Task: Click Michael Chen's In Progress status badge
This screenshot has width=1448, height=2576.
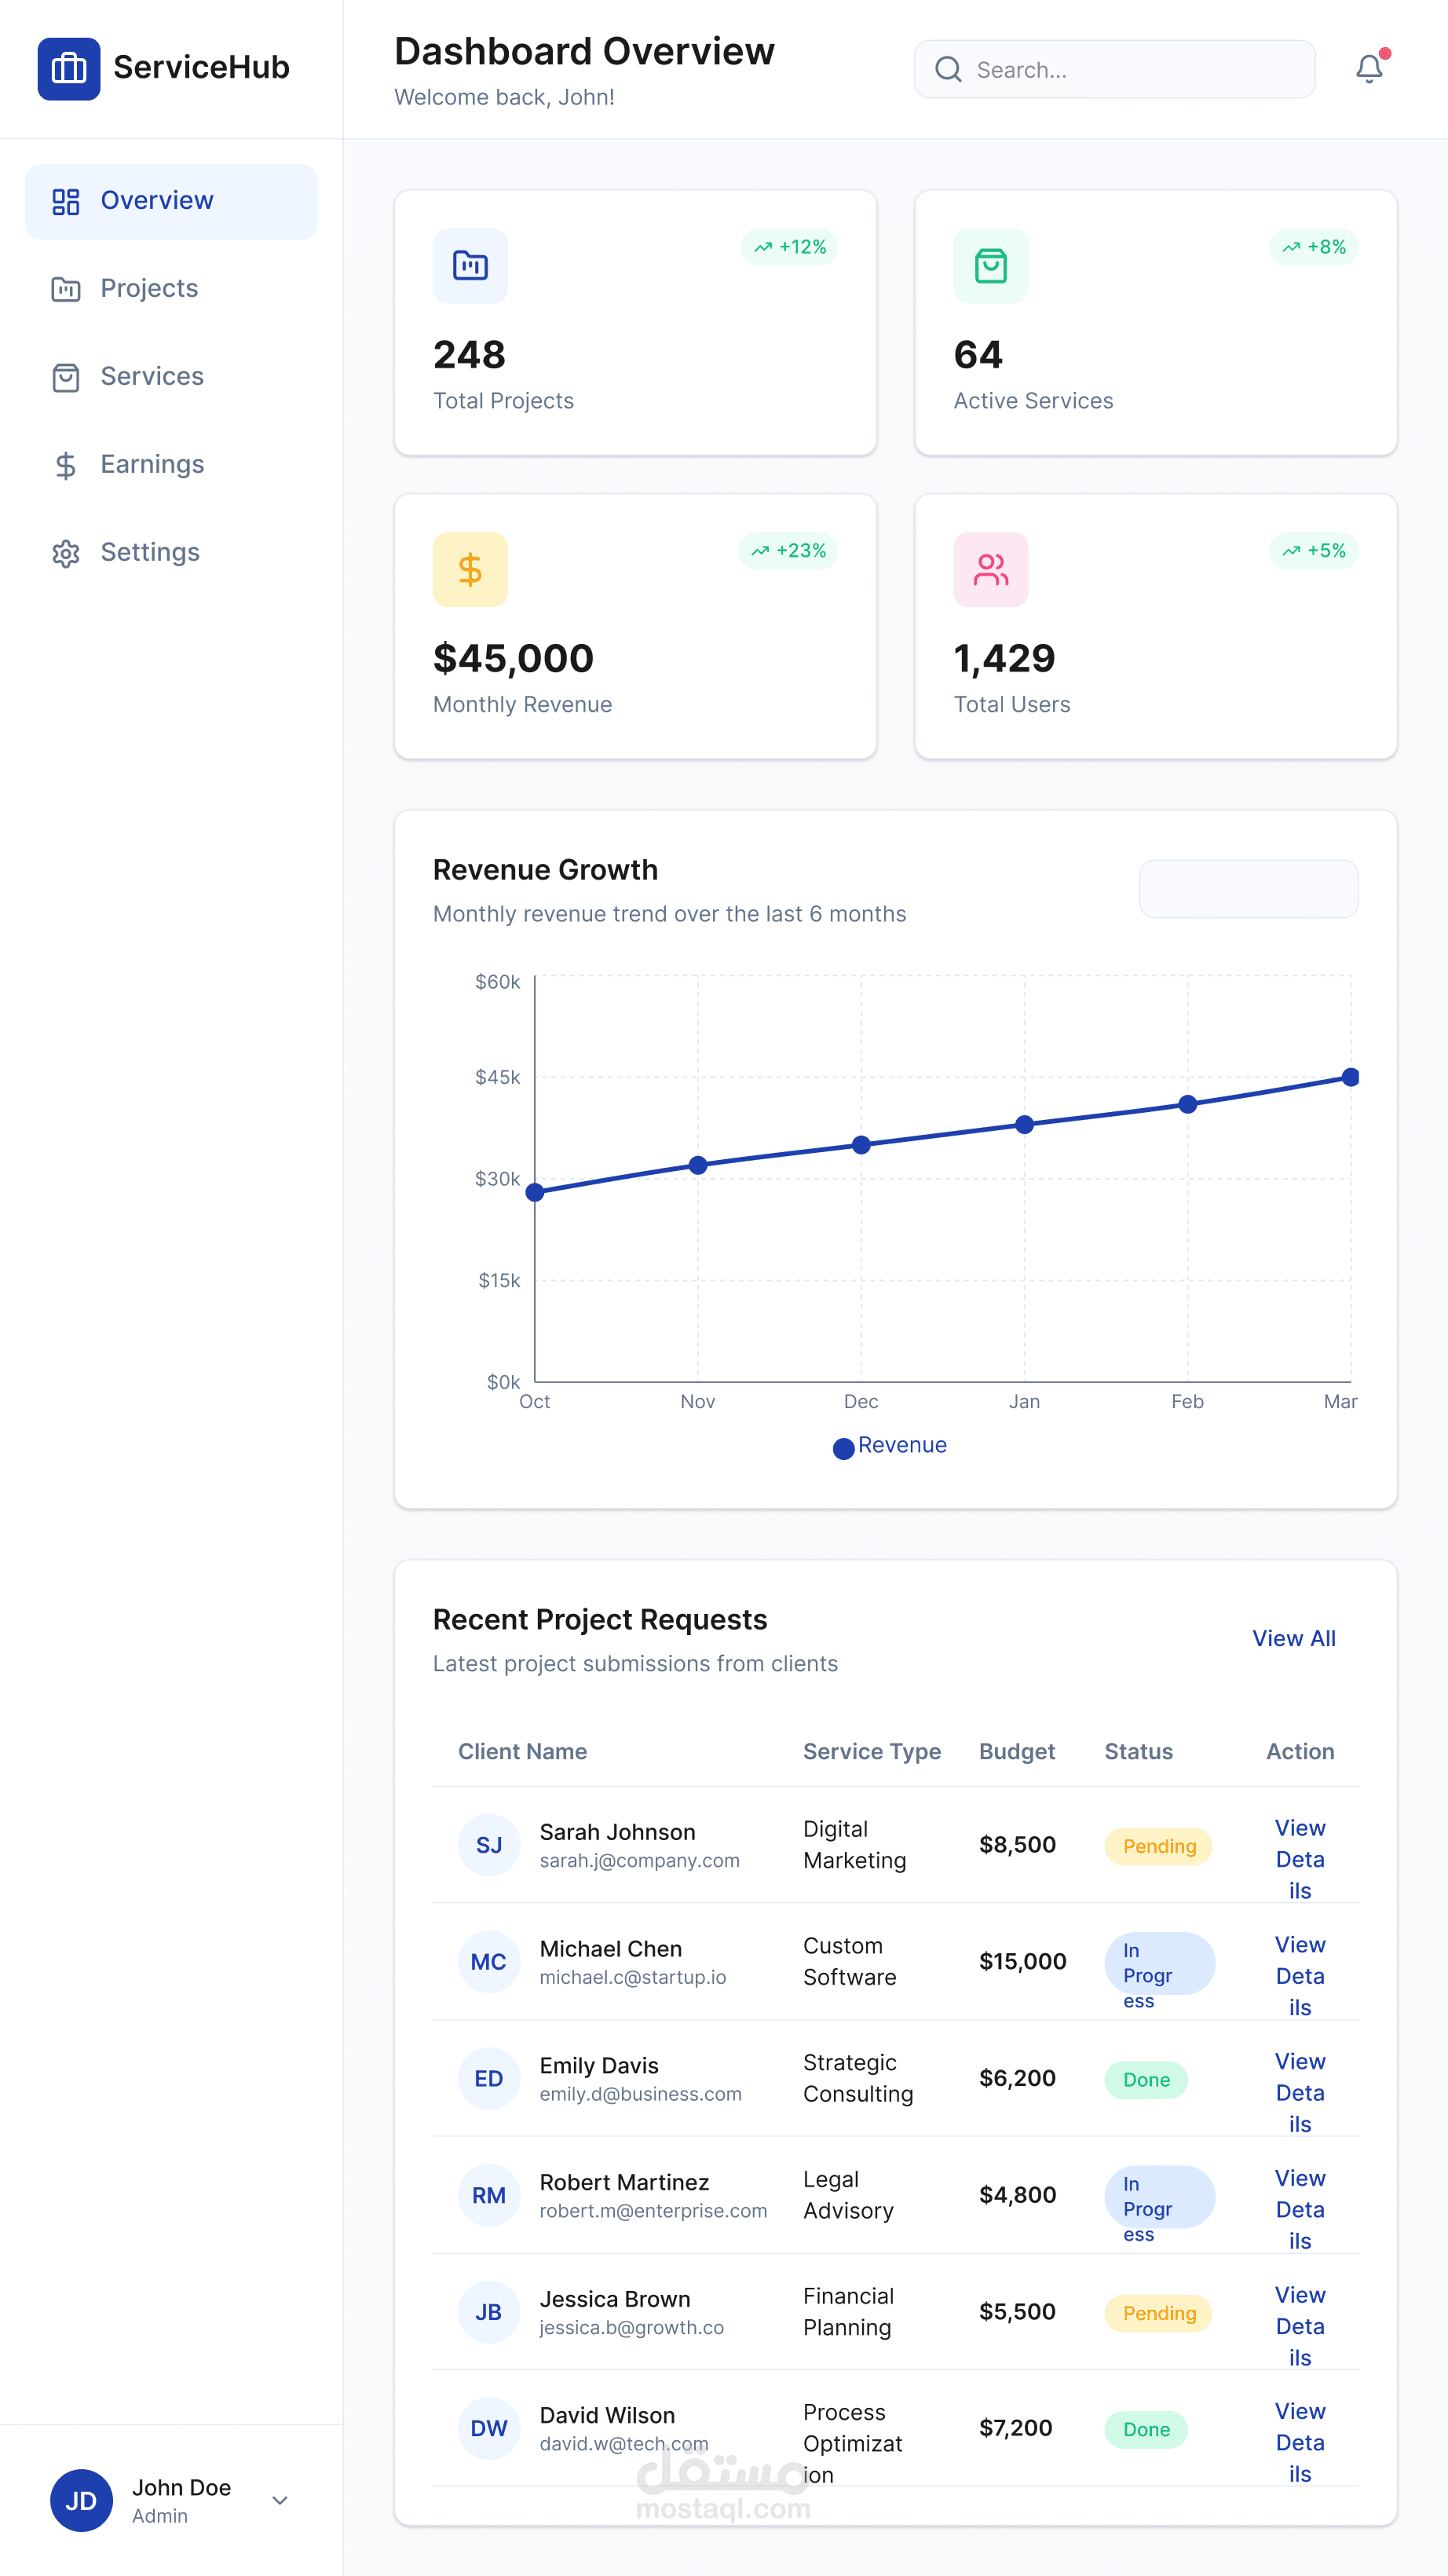Action: click(1159, 1963)
